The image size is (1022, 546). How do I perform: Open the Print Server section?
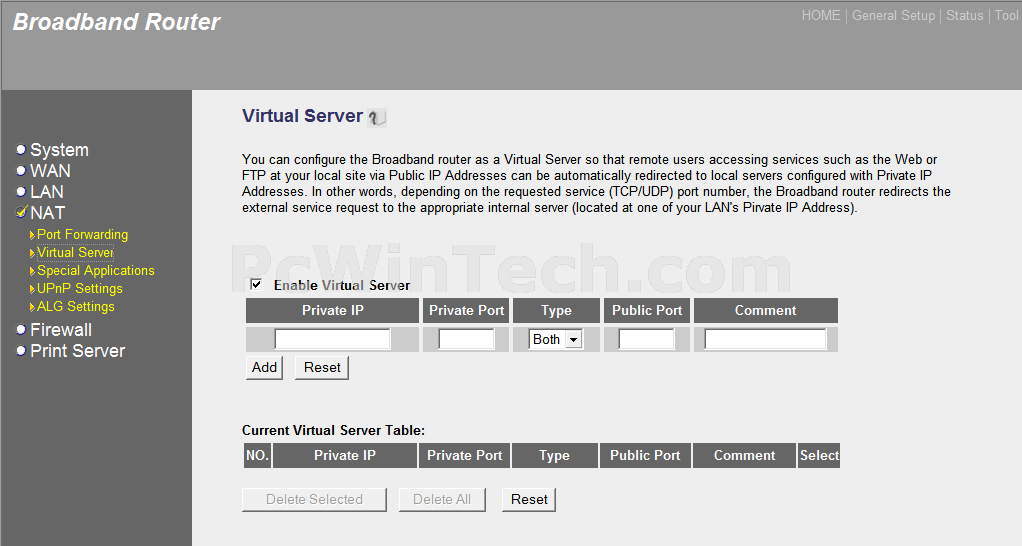[x=78, y=351]
